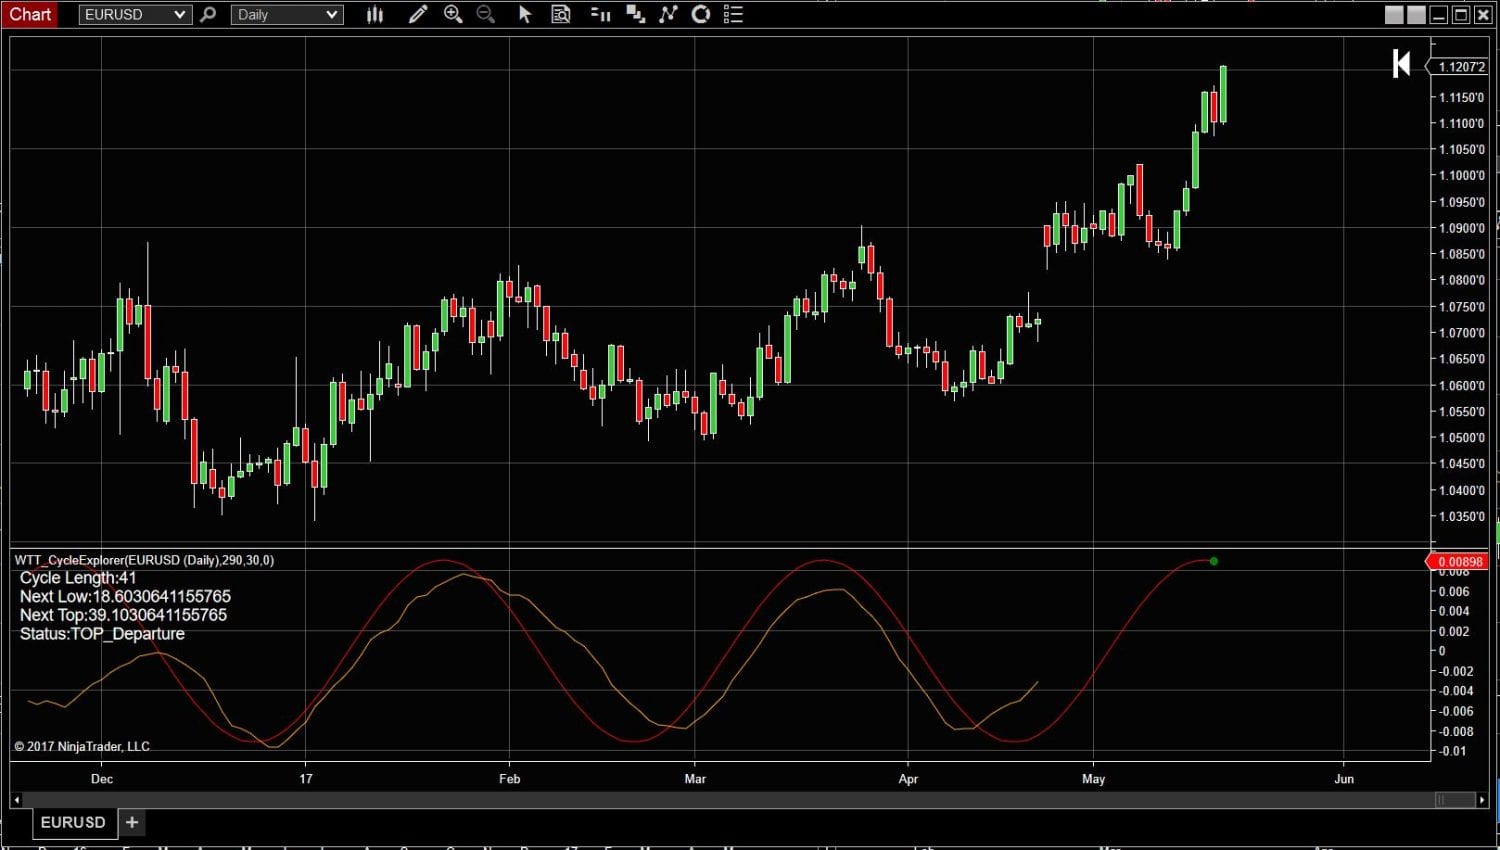The height and width of the screenshot is (850, 1500).
Task: Click the return-to-latest-bar arrow icon
Action: pos(1401,64)
